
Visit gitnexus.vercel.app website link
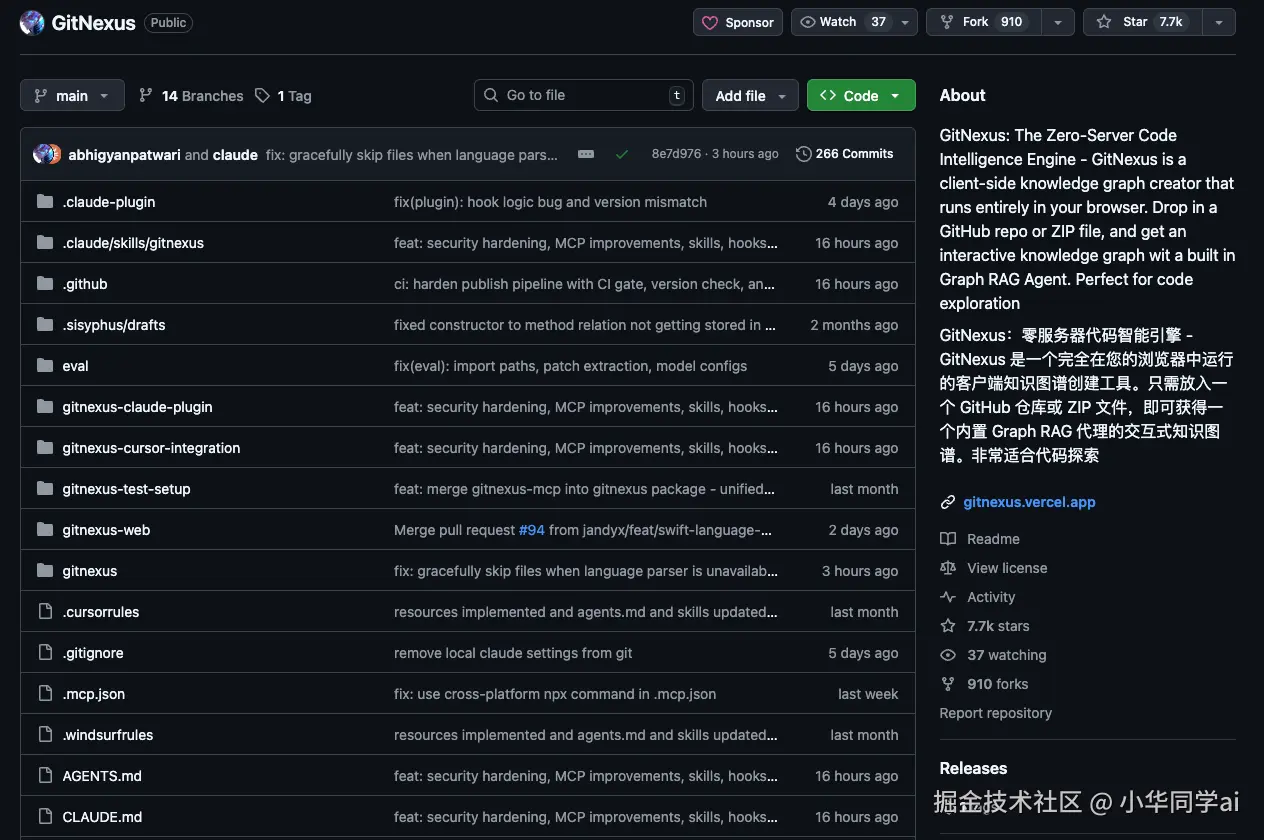pyautogui.click(x=1029, y=502)
